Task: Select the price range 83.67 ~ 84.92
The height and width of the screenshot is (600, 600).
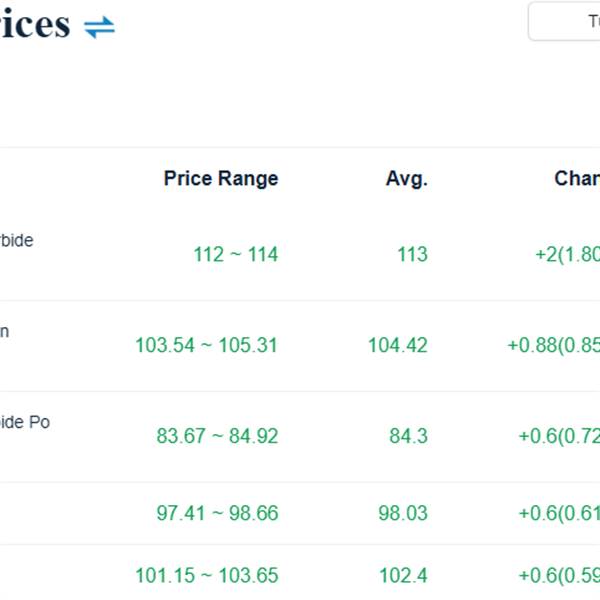Action: [217, 436]
